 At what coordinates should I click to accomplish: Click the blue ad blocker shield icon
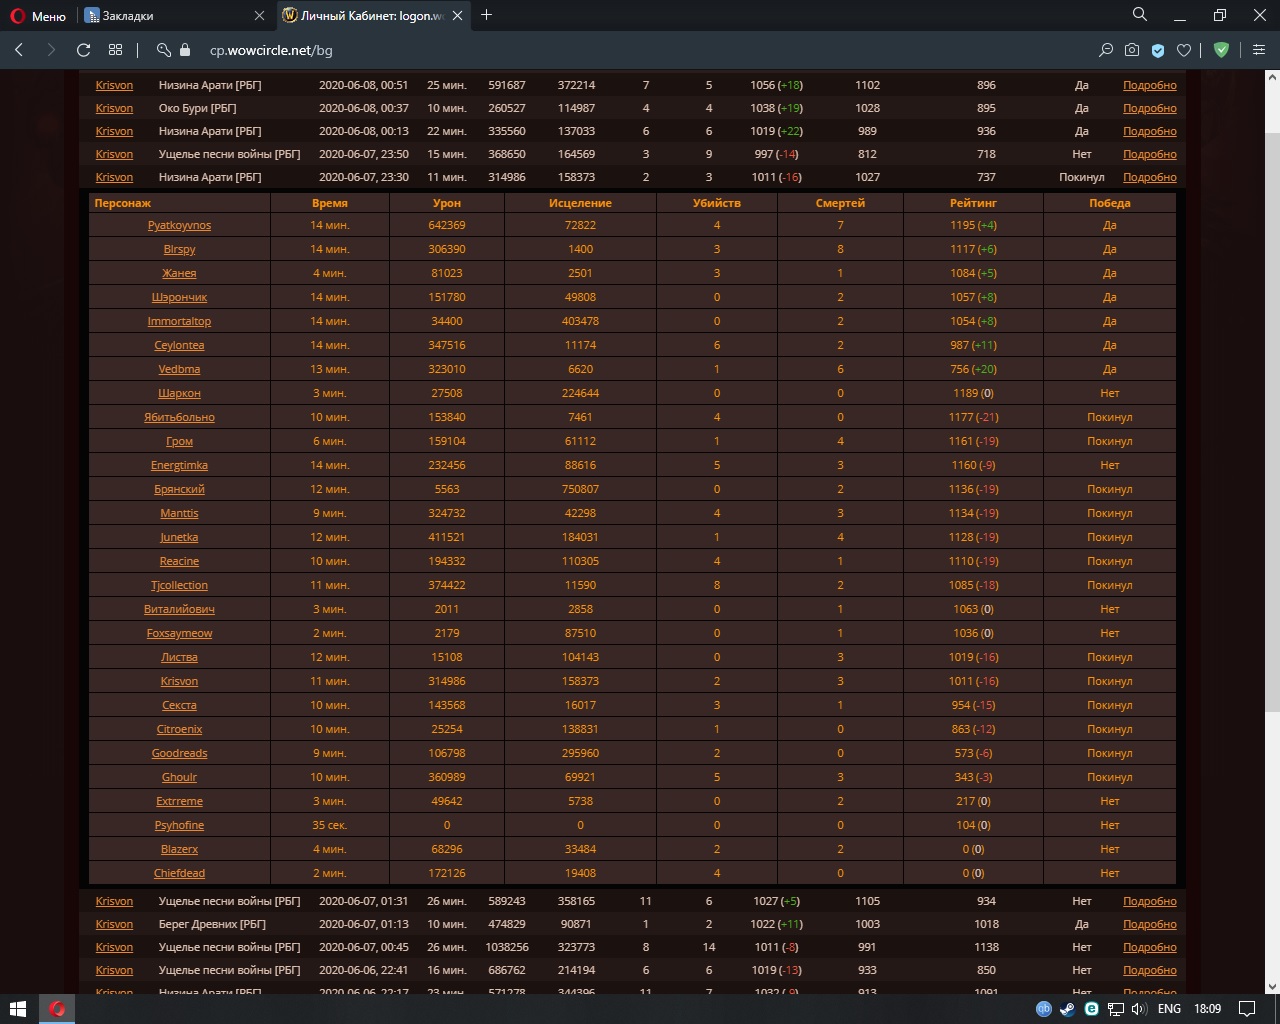(x=1158, y=50)
